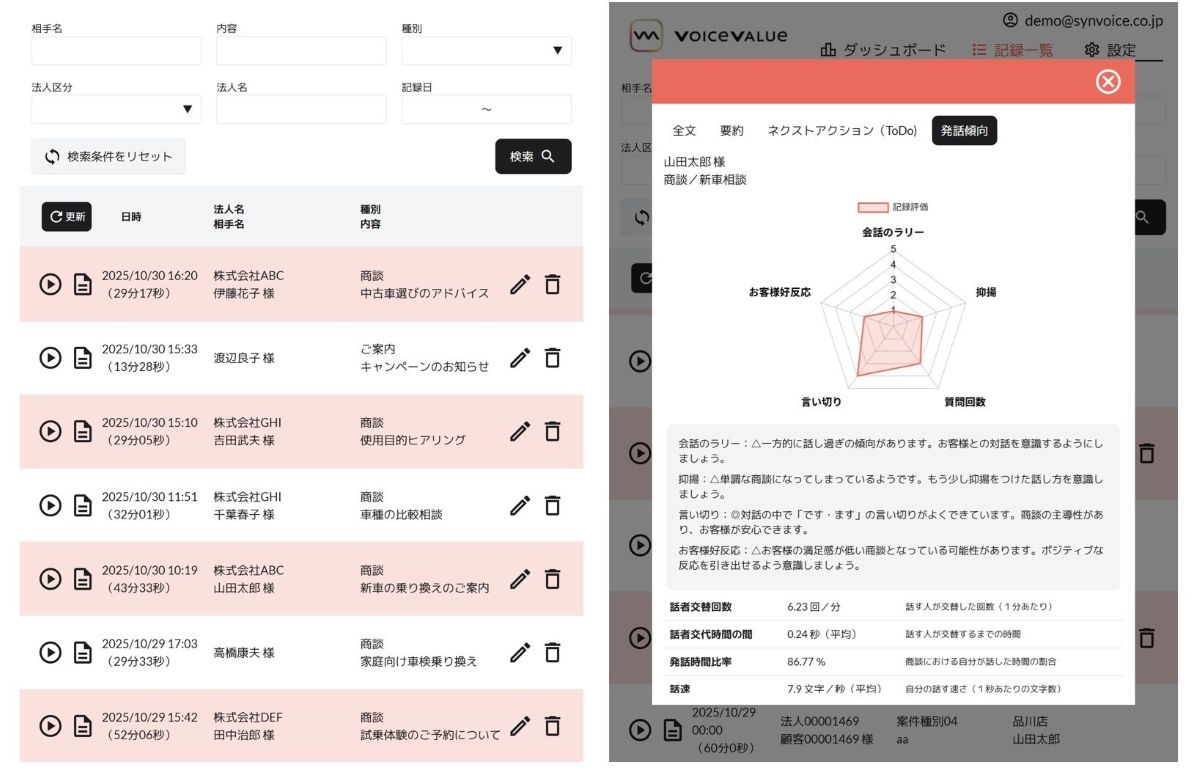Reset filters with 検索条件をリセット
The image size is (1200, 776).
108,157
